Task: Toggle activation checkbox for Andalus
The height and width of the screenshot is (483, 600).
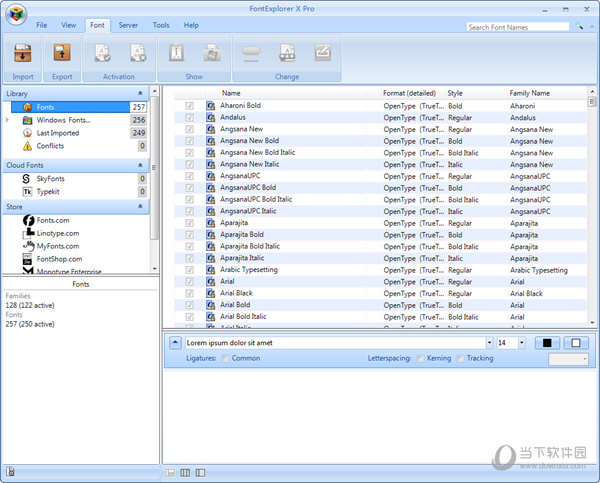Action: click(189, 117)
